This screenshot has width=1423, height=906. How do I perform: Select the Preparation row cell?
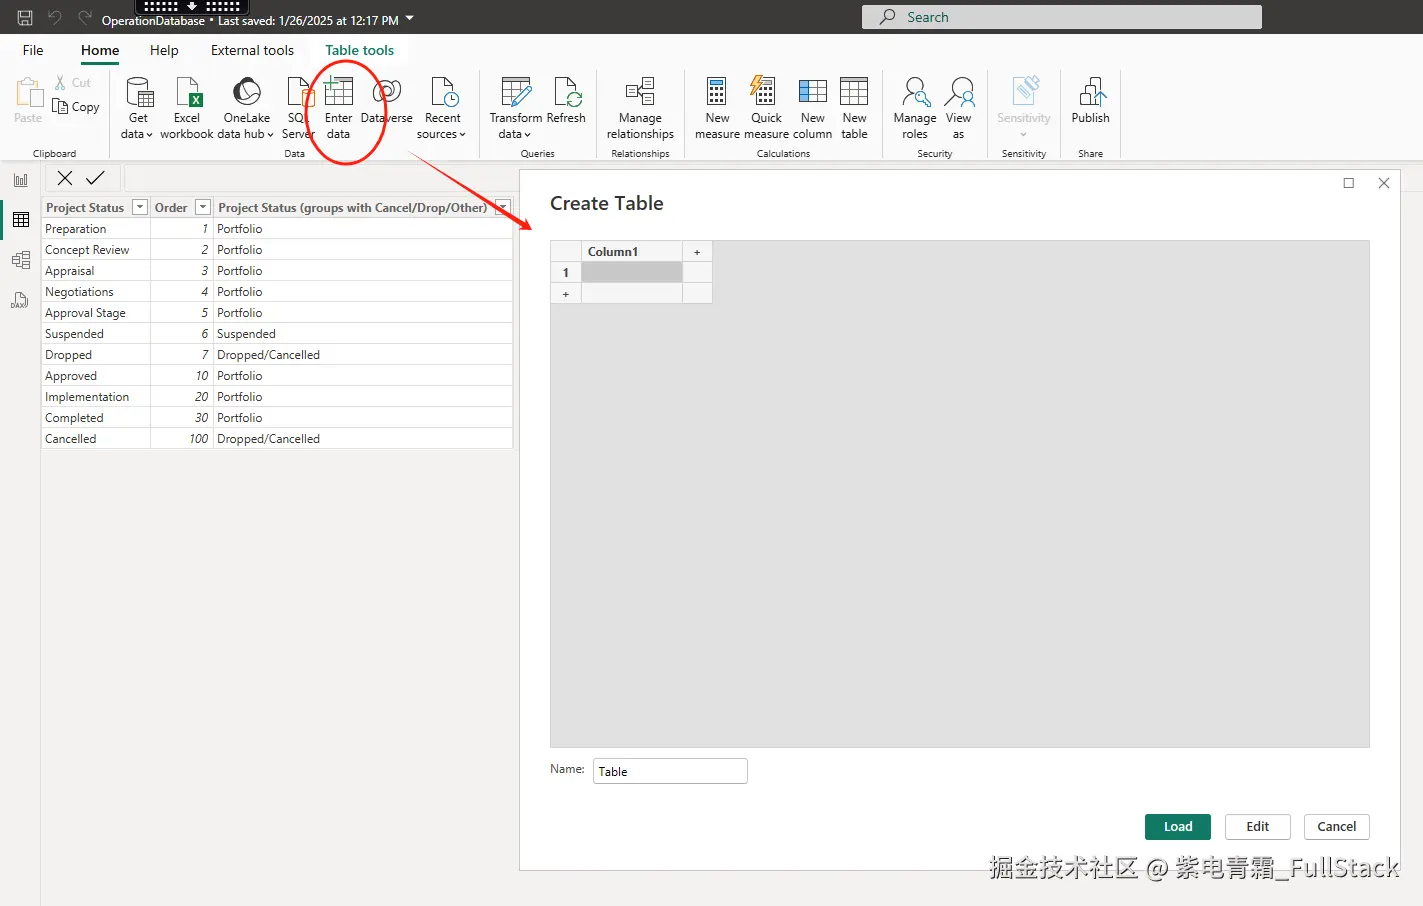point(96,229)
